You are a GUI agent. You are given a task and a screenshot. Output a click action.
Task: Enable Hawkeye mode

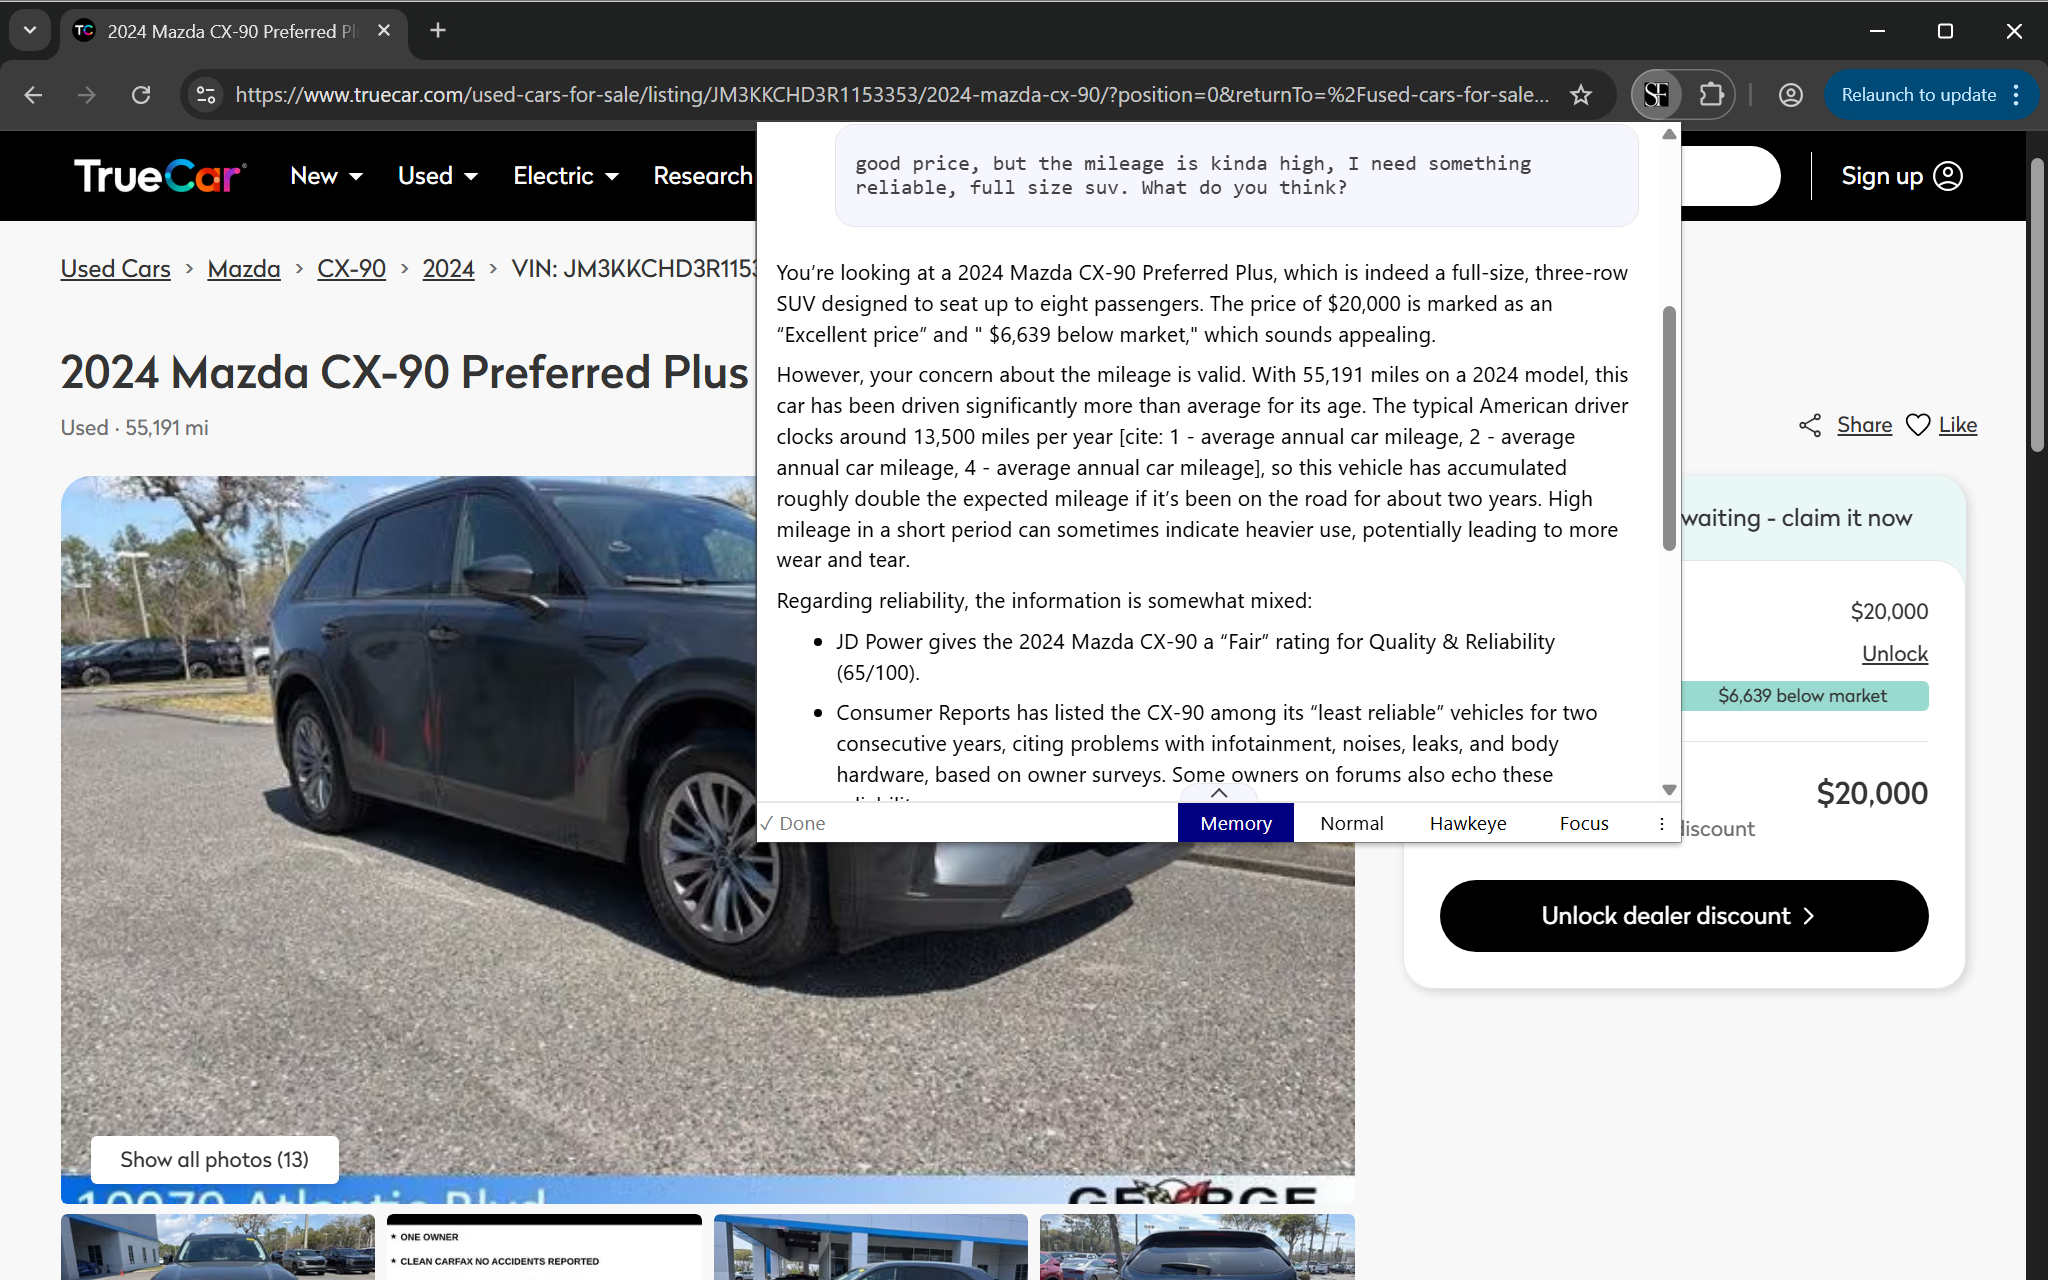pyautogui.click(x=1468, y=823)
